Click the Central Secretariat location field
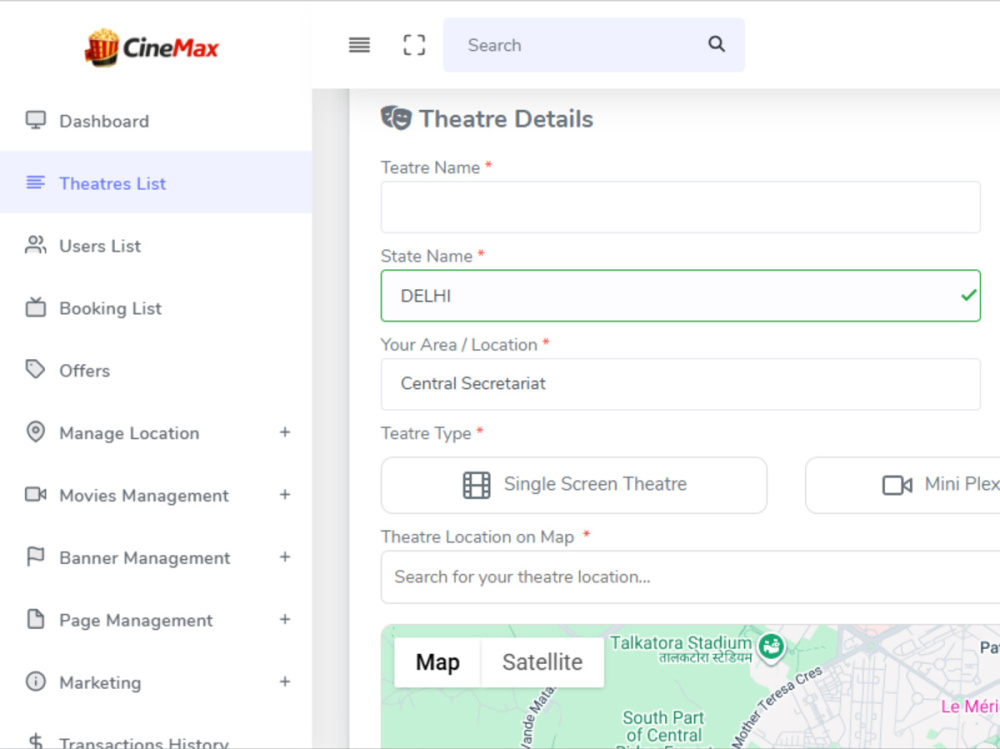This screenshot has height=749, width=1000. tap(680, 384)
